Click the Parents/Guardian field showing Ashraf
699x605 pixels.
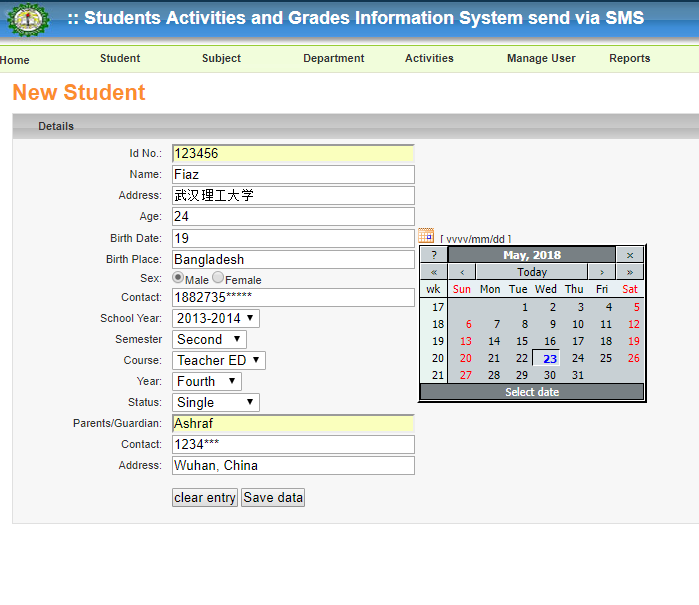(293, 423)
